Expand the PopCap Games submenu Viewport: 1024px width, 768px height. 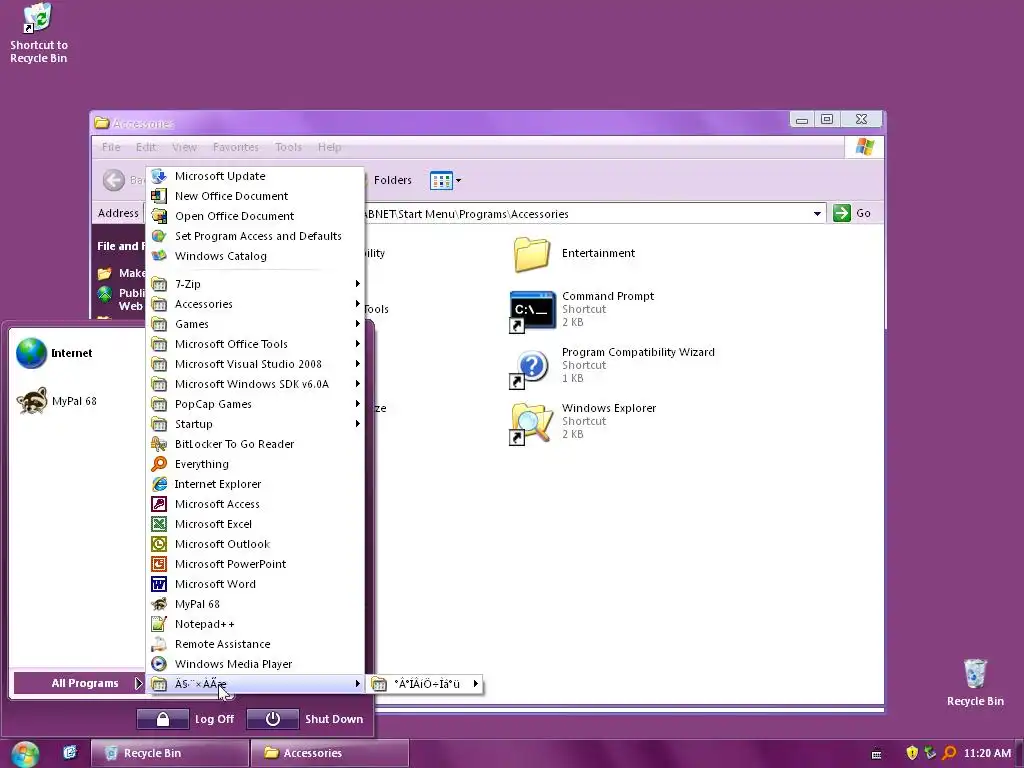[255, 404]
